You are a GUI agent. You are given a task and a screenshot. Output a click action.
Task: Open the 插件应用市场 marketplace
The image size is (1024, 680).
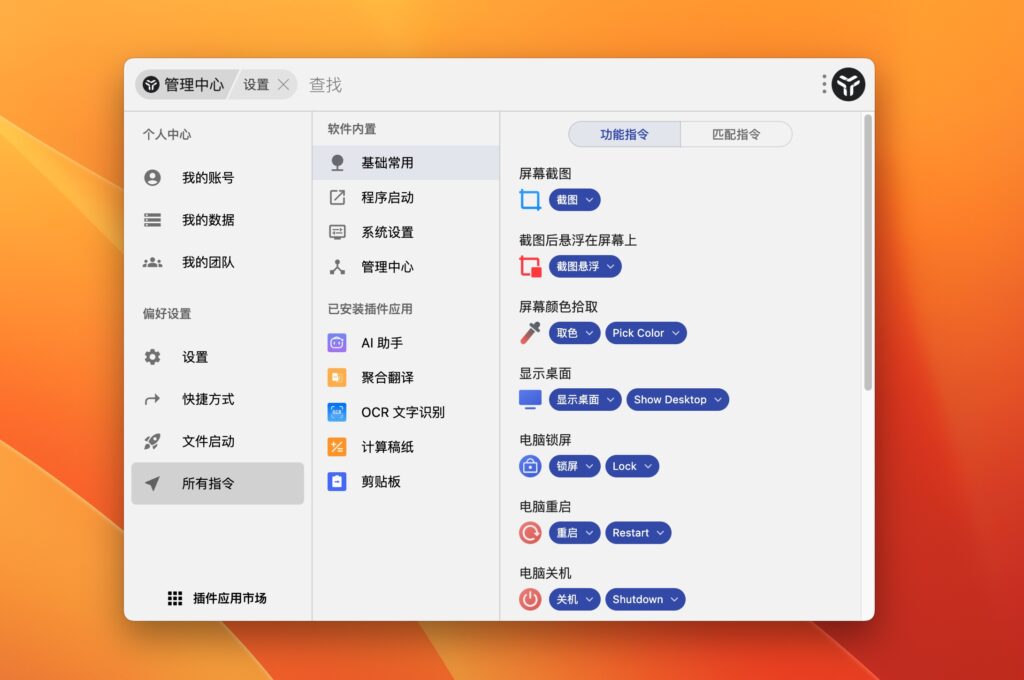[218, 597]
